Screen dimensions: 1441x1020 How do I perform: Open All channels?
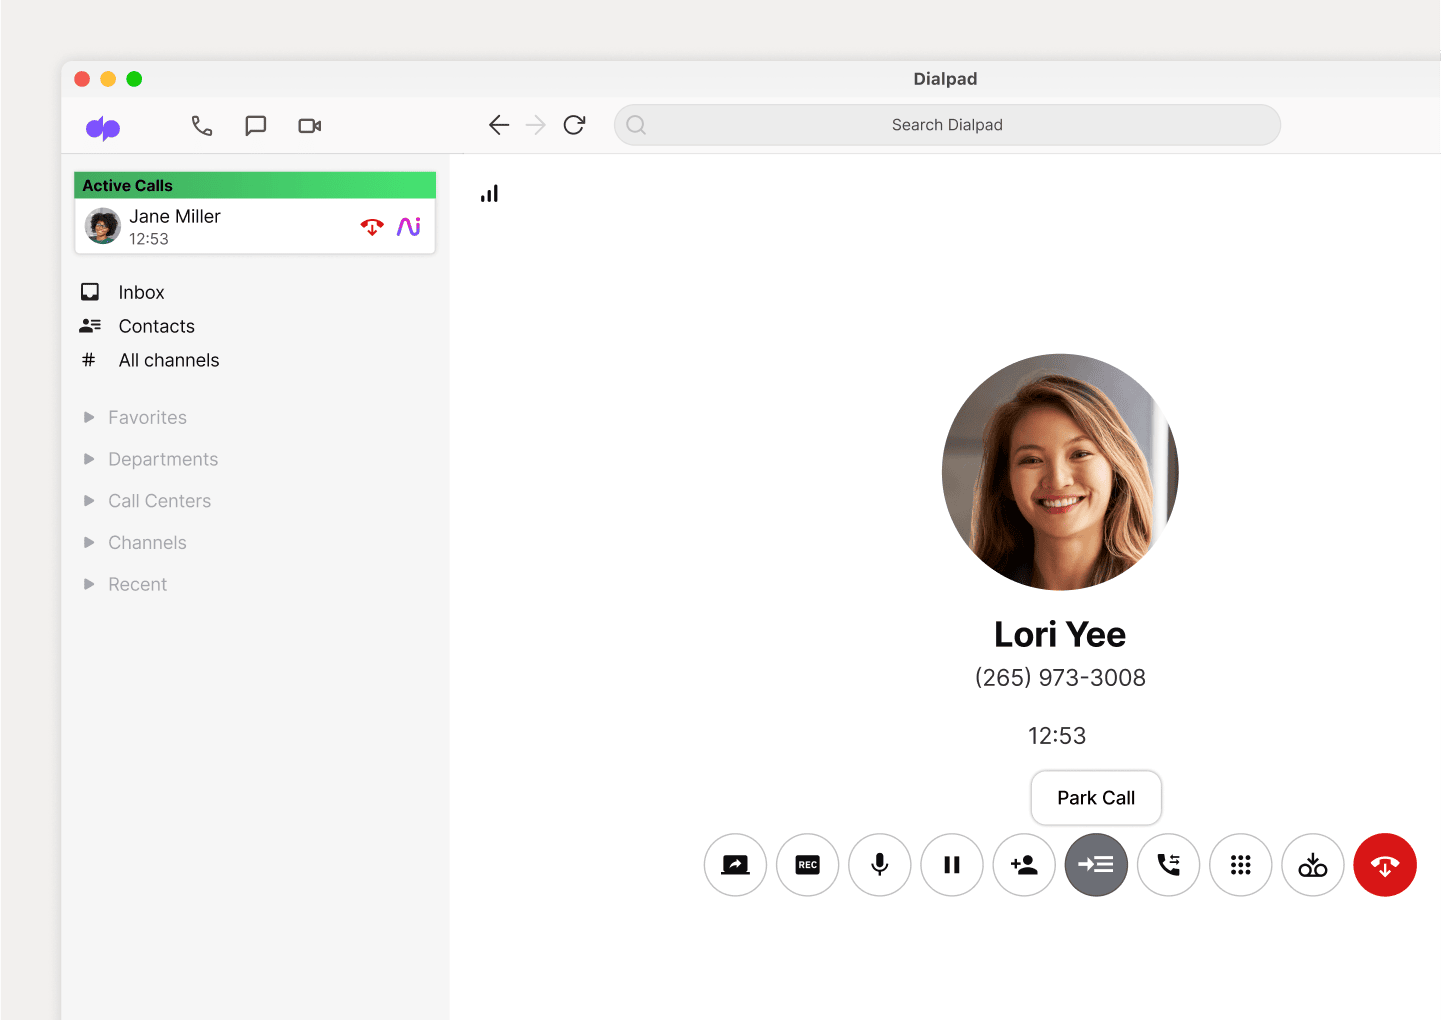pos(168,360)
